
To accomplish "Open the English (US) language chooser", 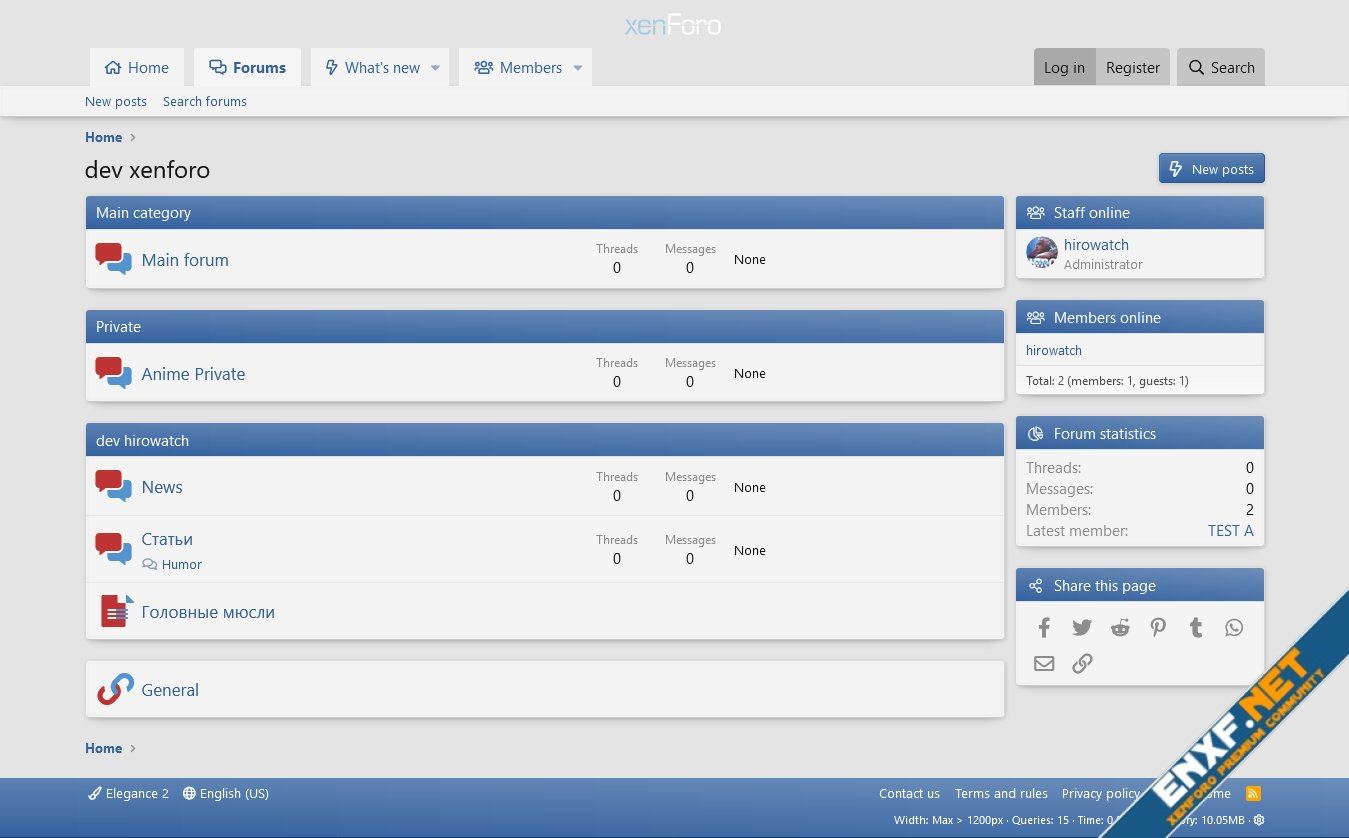I will [226, 793].
